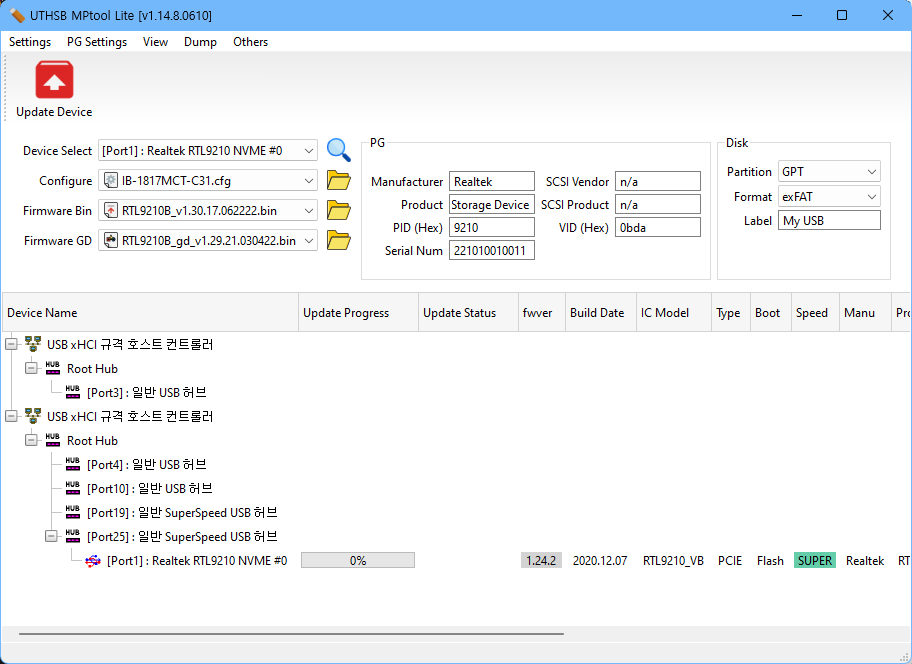Click the magnifier scan devices icon
912x664 pixels.
339,150
